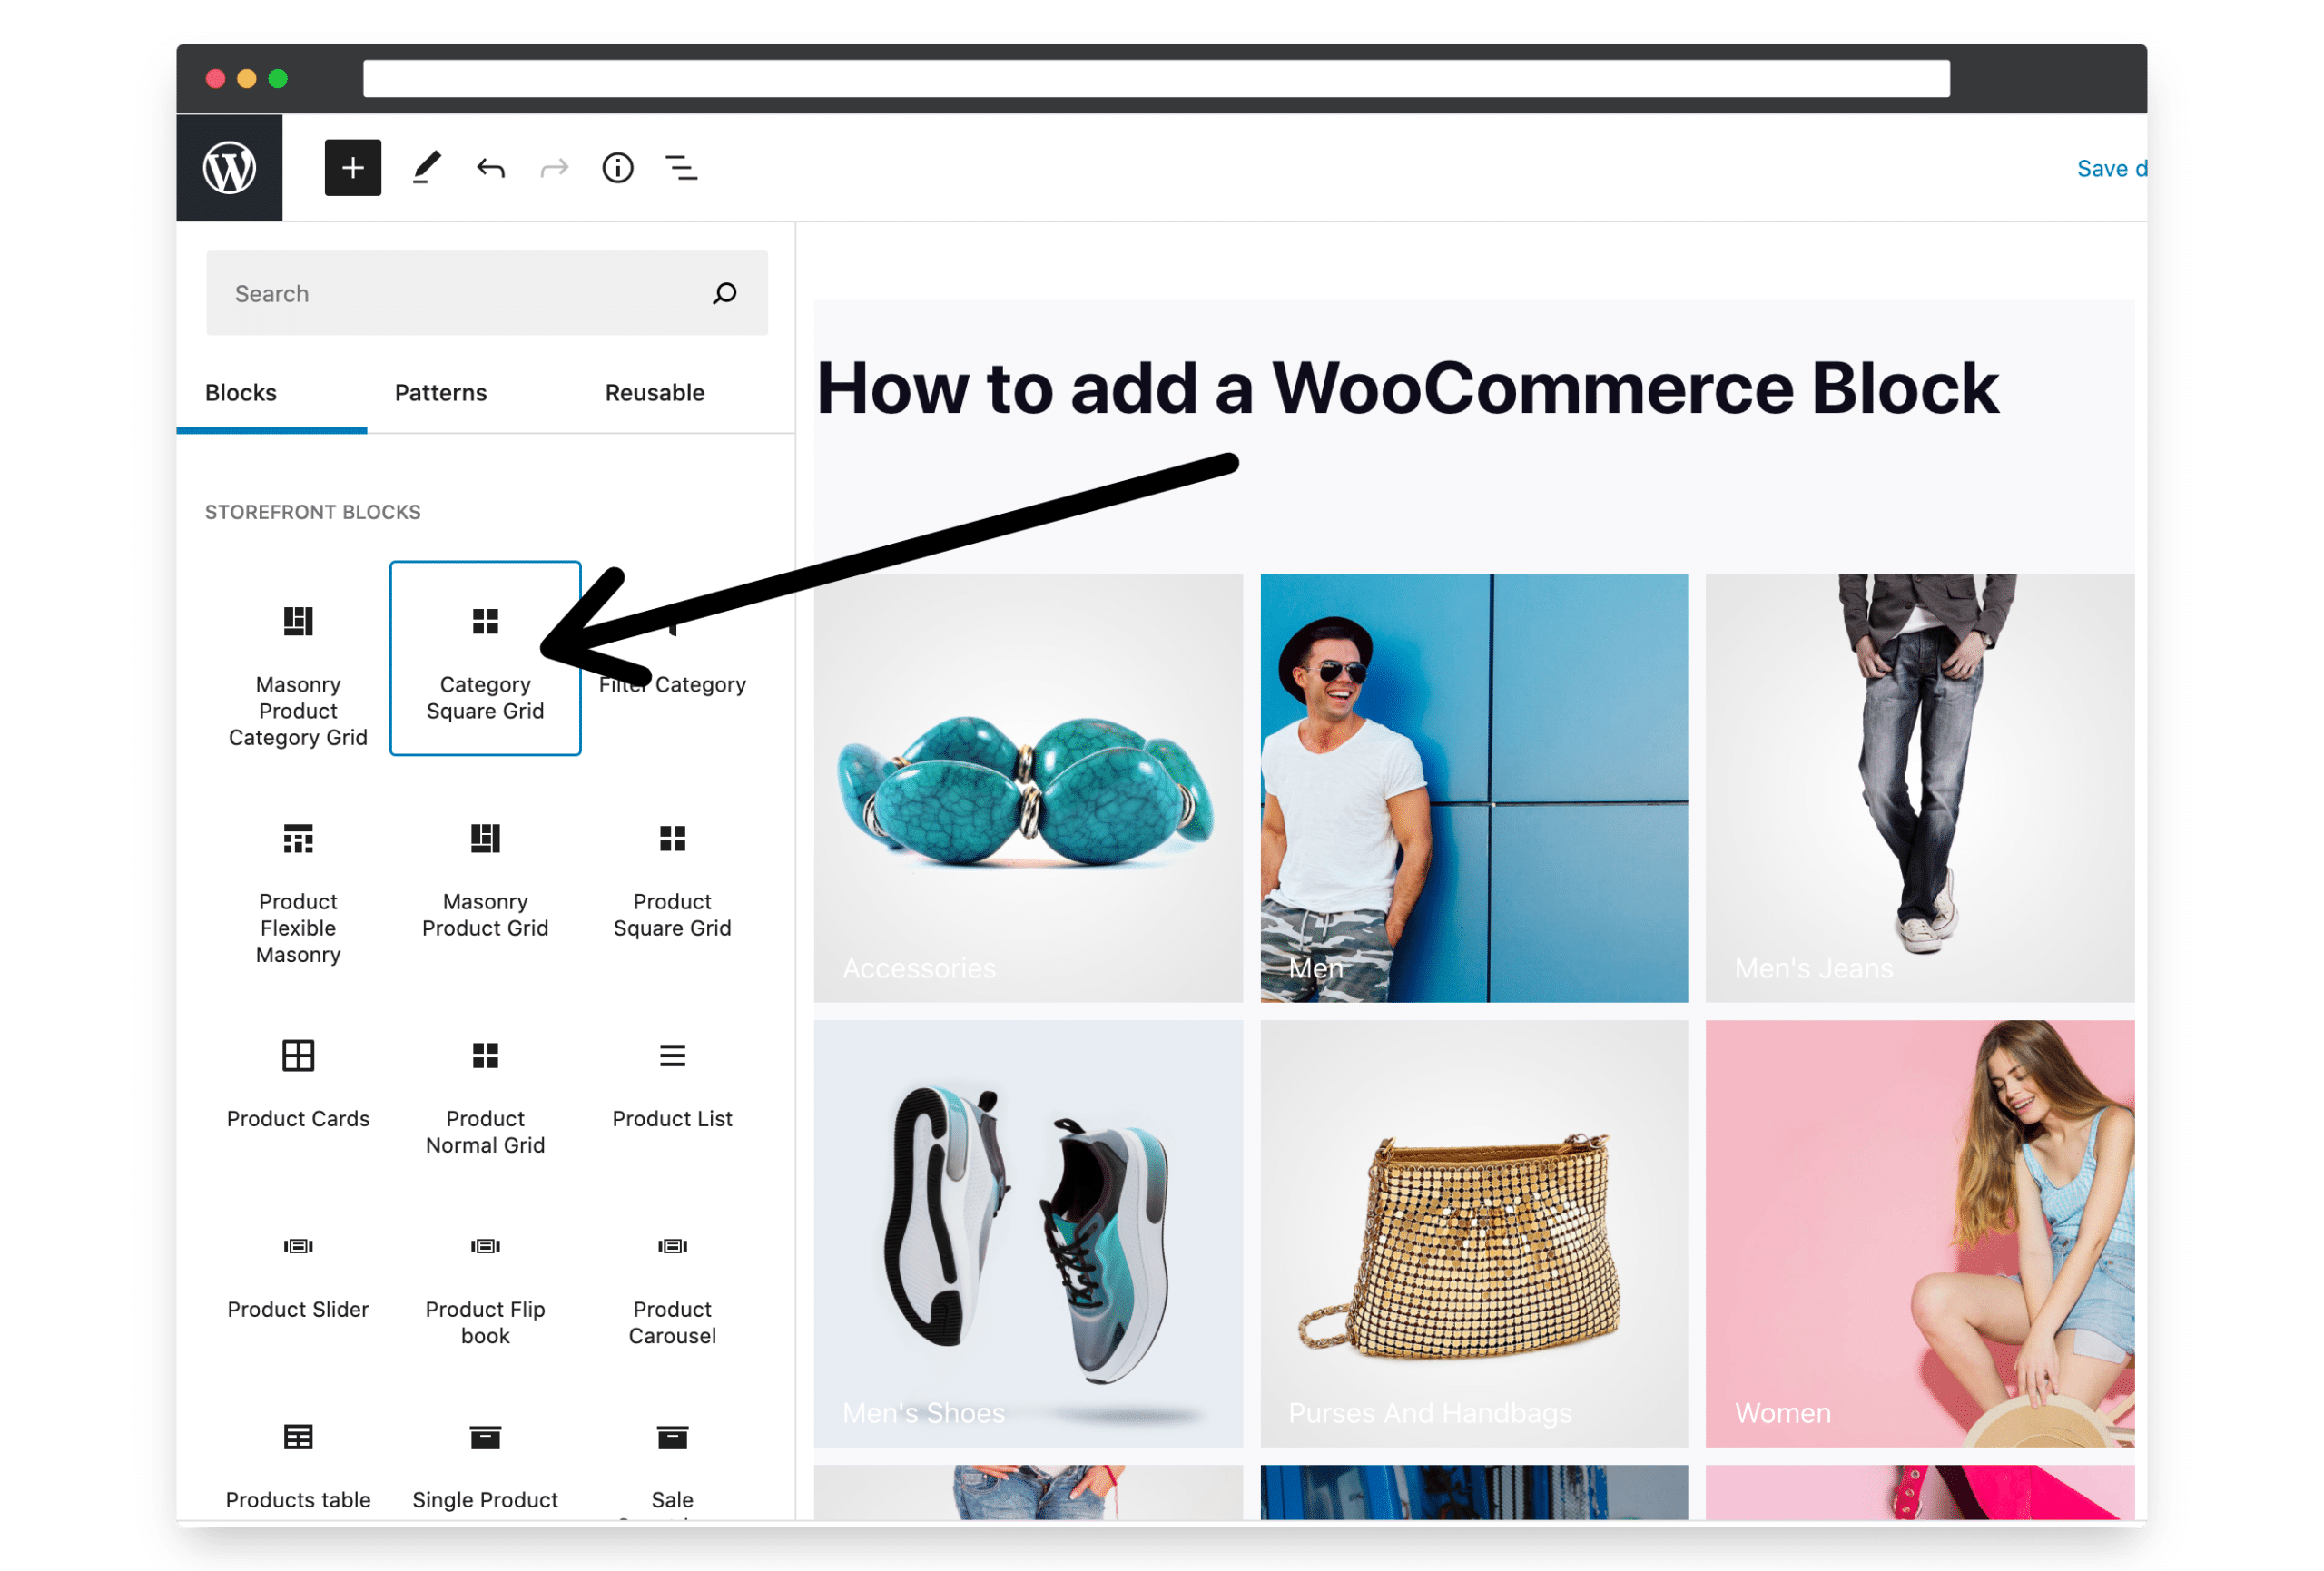The image size is (2324, 1571).
Task: Insert the Category Square Grid block
Action: click(485, 658)
